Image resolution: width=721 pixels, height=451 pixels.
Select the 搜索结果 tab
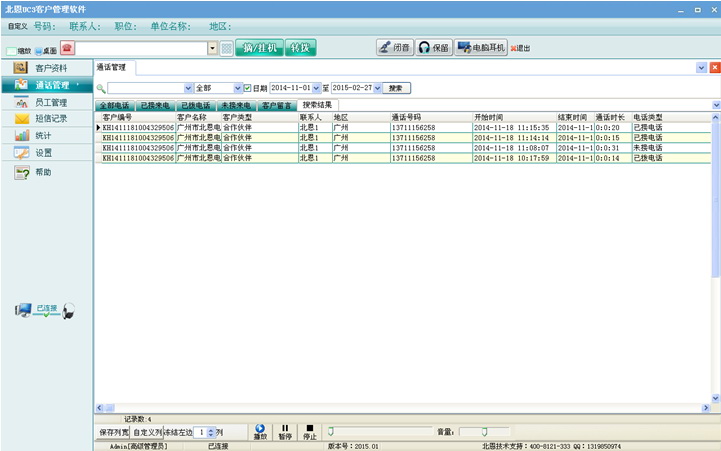pyautogui.click(x=317, y=105)
